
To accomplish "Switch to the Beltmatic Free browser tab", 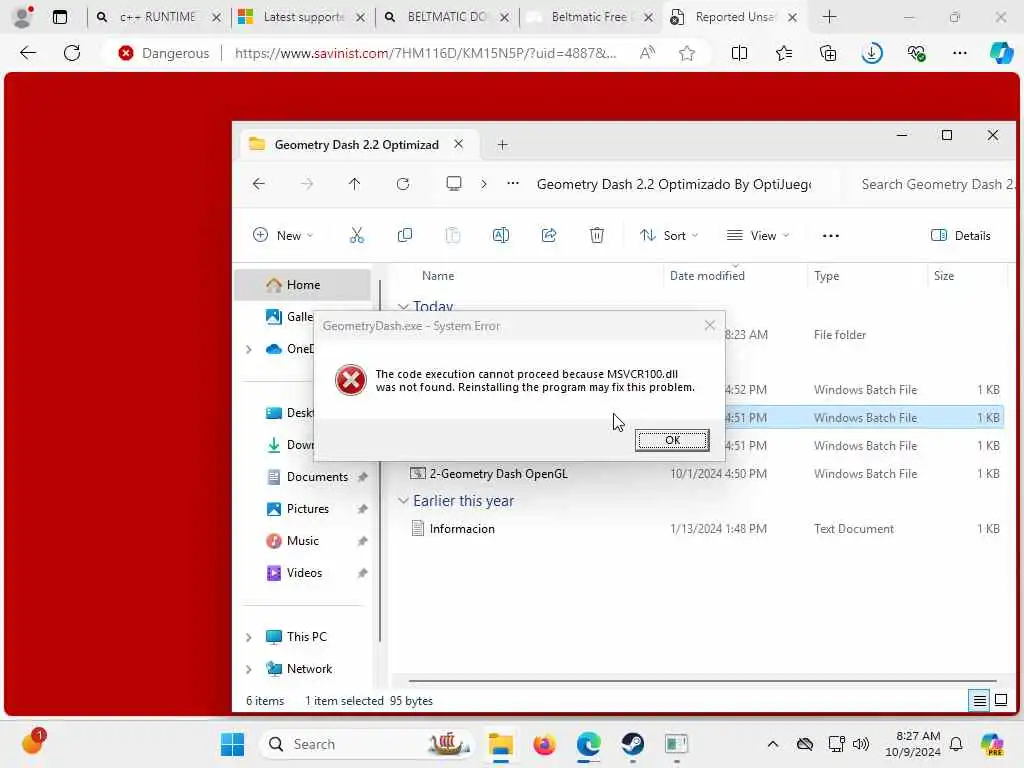I will coord(591,17).
